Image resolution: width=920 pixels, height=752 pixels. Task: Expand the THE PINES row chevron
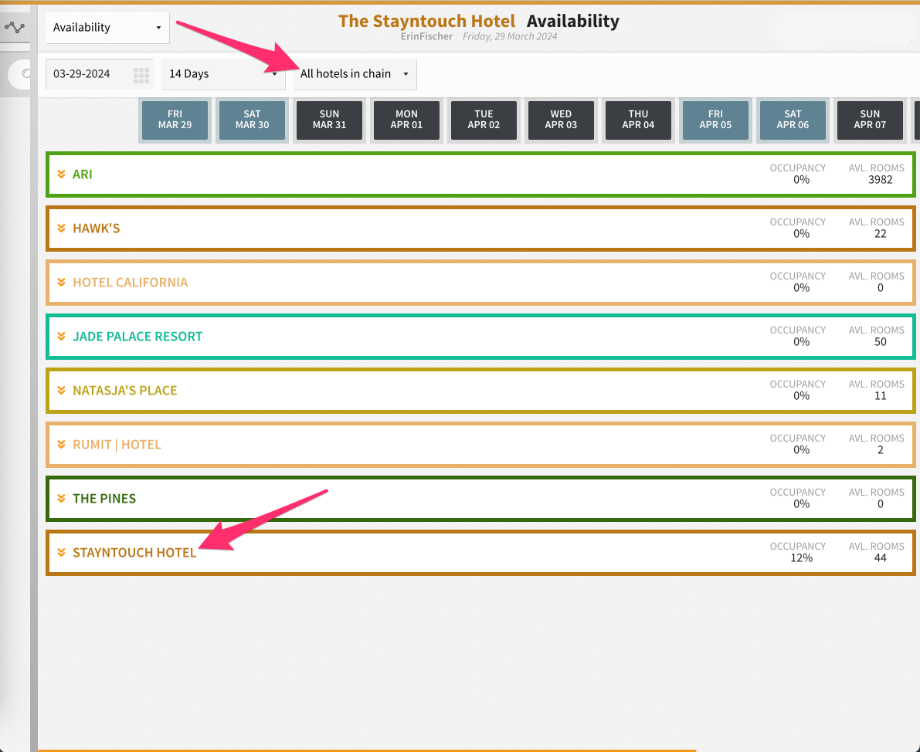click(x=61, y=499)
